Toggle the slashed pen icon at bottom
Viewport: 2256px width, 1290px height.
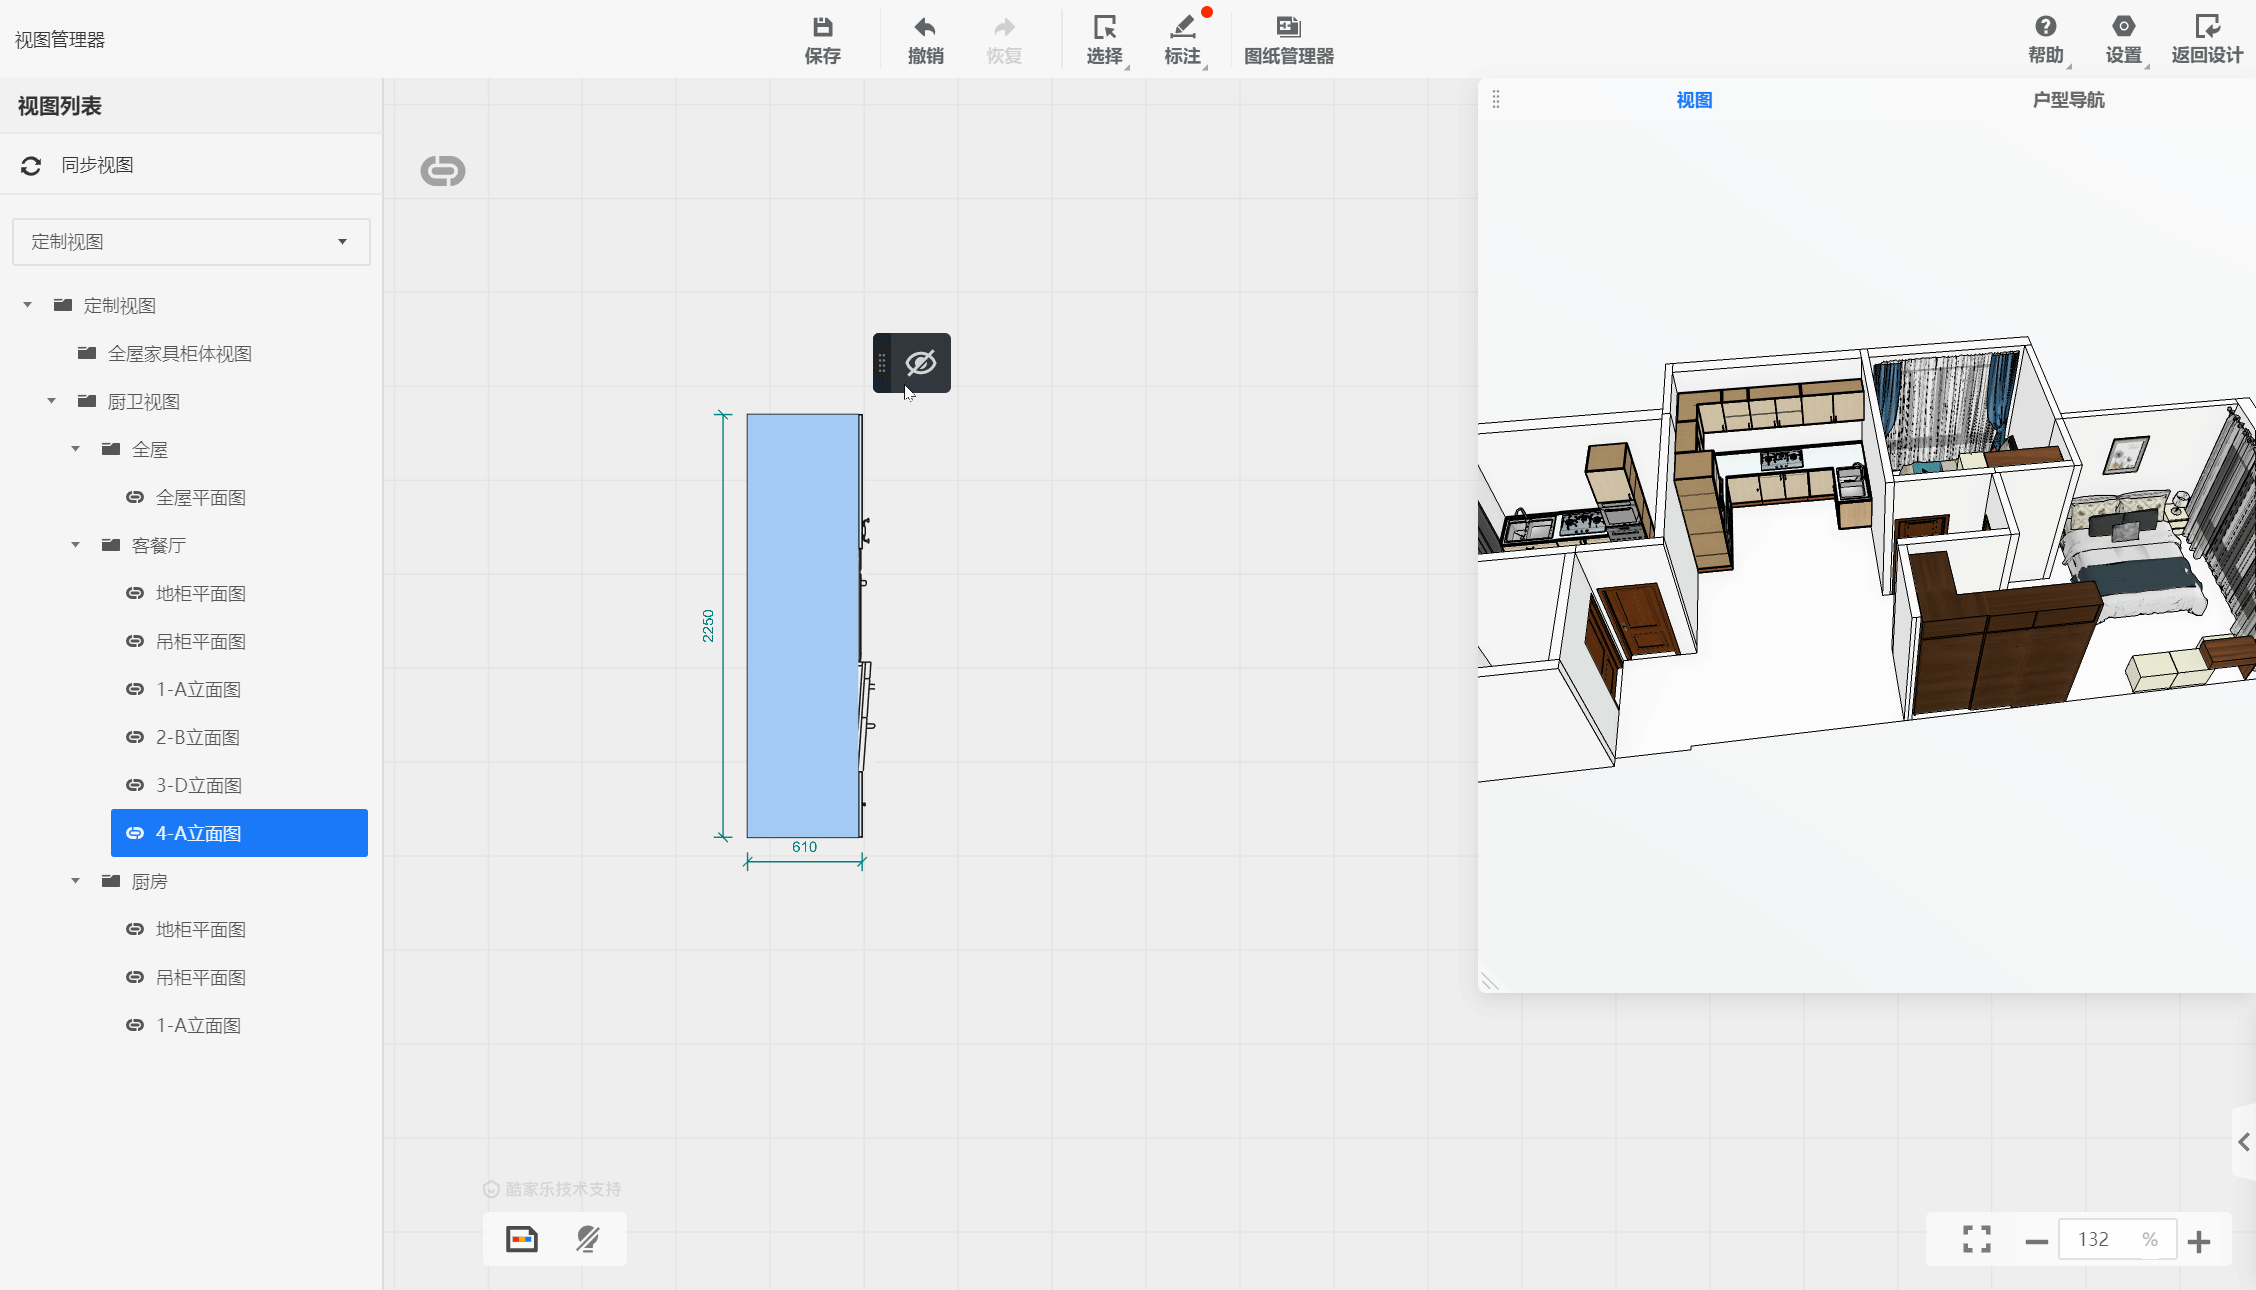click(587, 1239)
